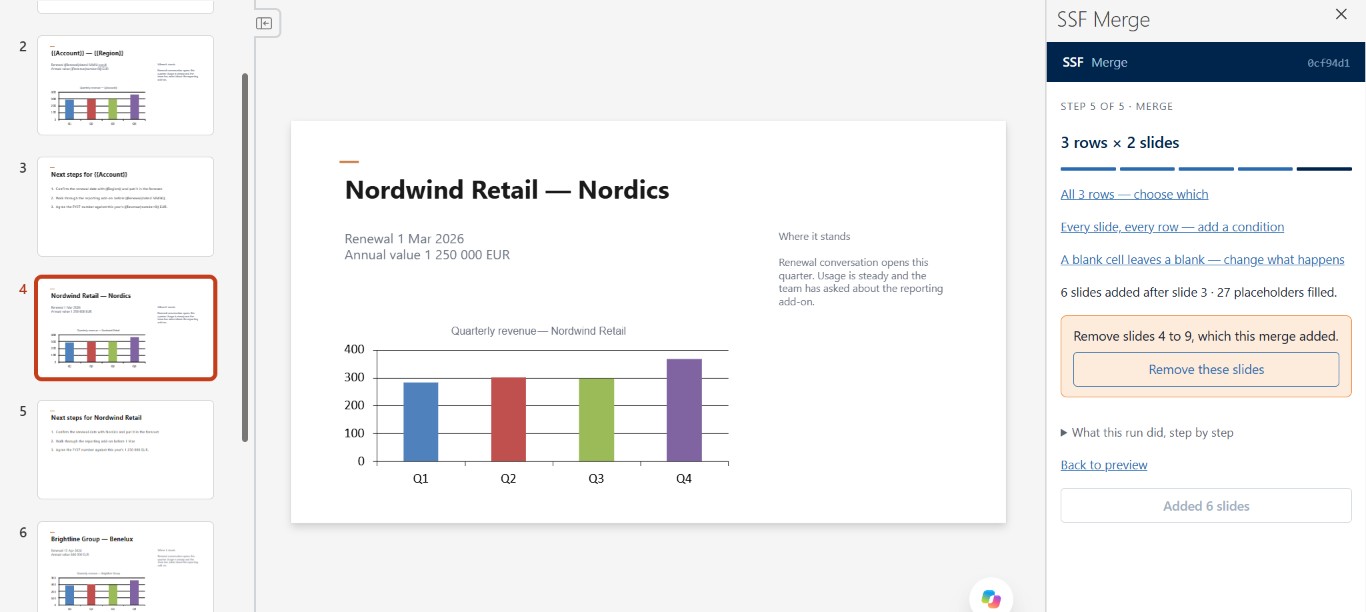Screen dimensions: 1366x612
Task: Click the SSF Merge pane title
Action: pyautogui.click(x=1103, y=20)
